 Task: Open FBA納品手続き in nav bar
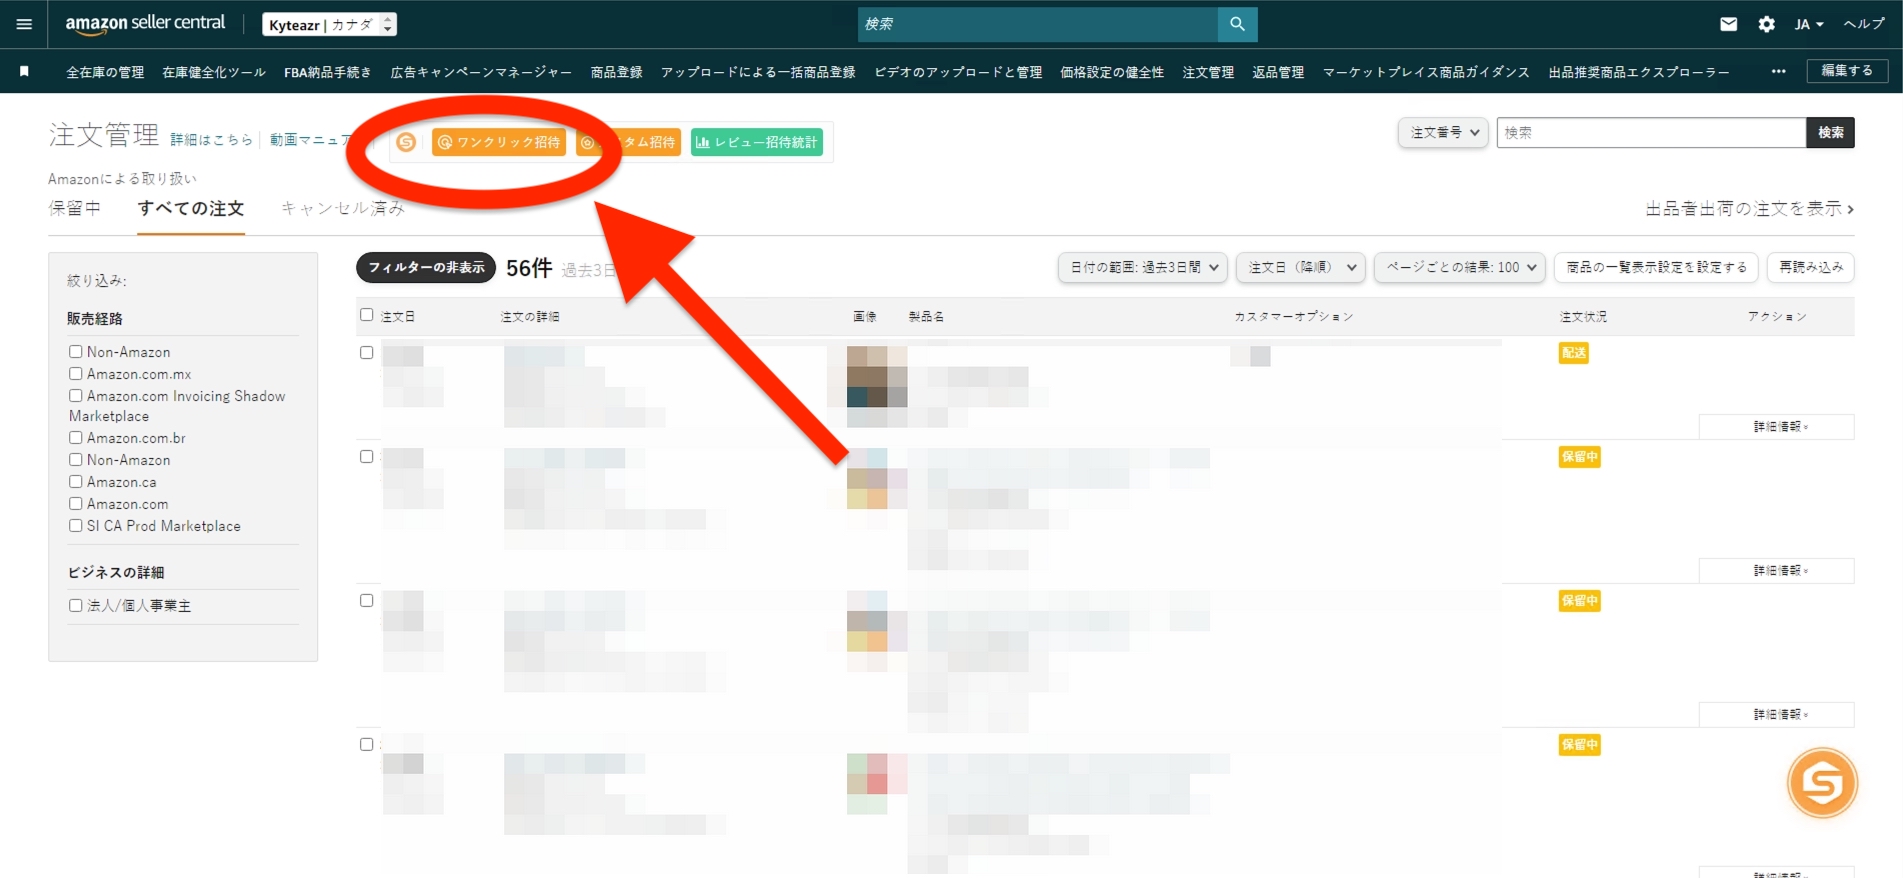click(328, 72)
